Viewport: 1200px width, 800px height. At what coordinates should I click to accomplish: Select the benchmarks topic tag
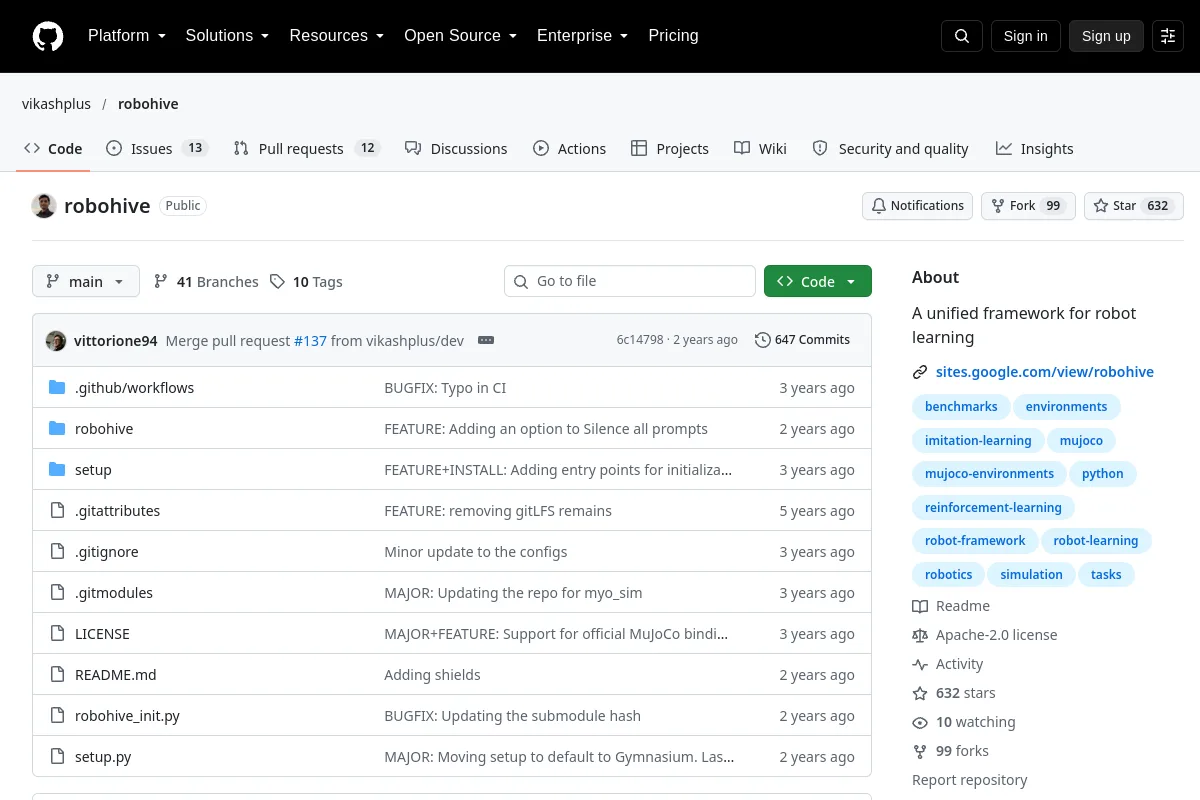coord(961,407)
